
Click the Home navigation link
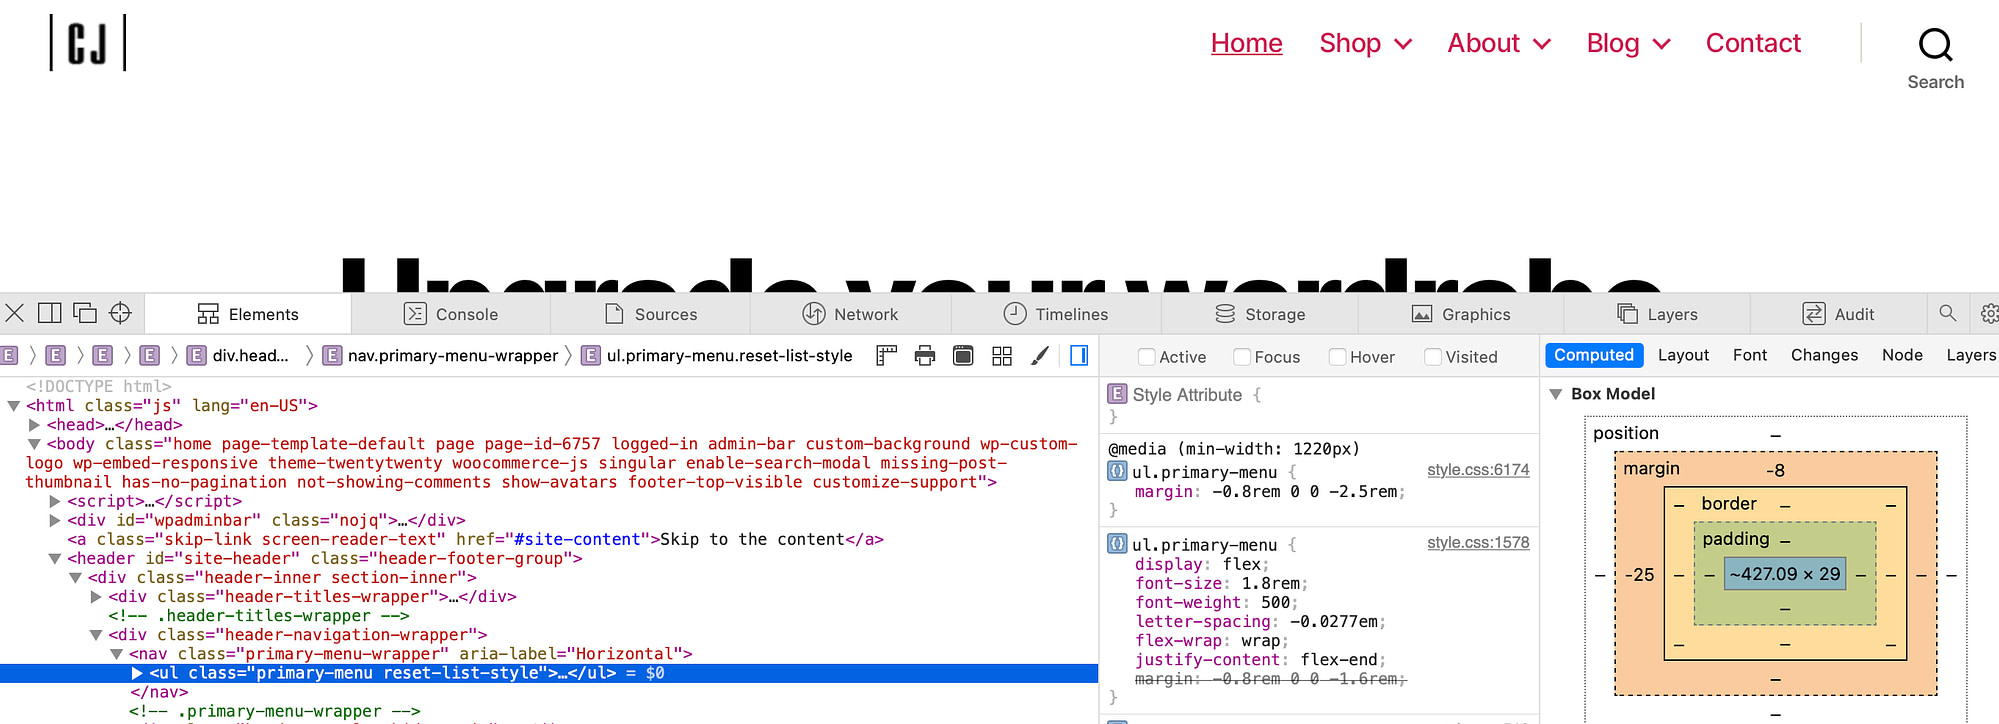point(1246,43)
